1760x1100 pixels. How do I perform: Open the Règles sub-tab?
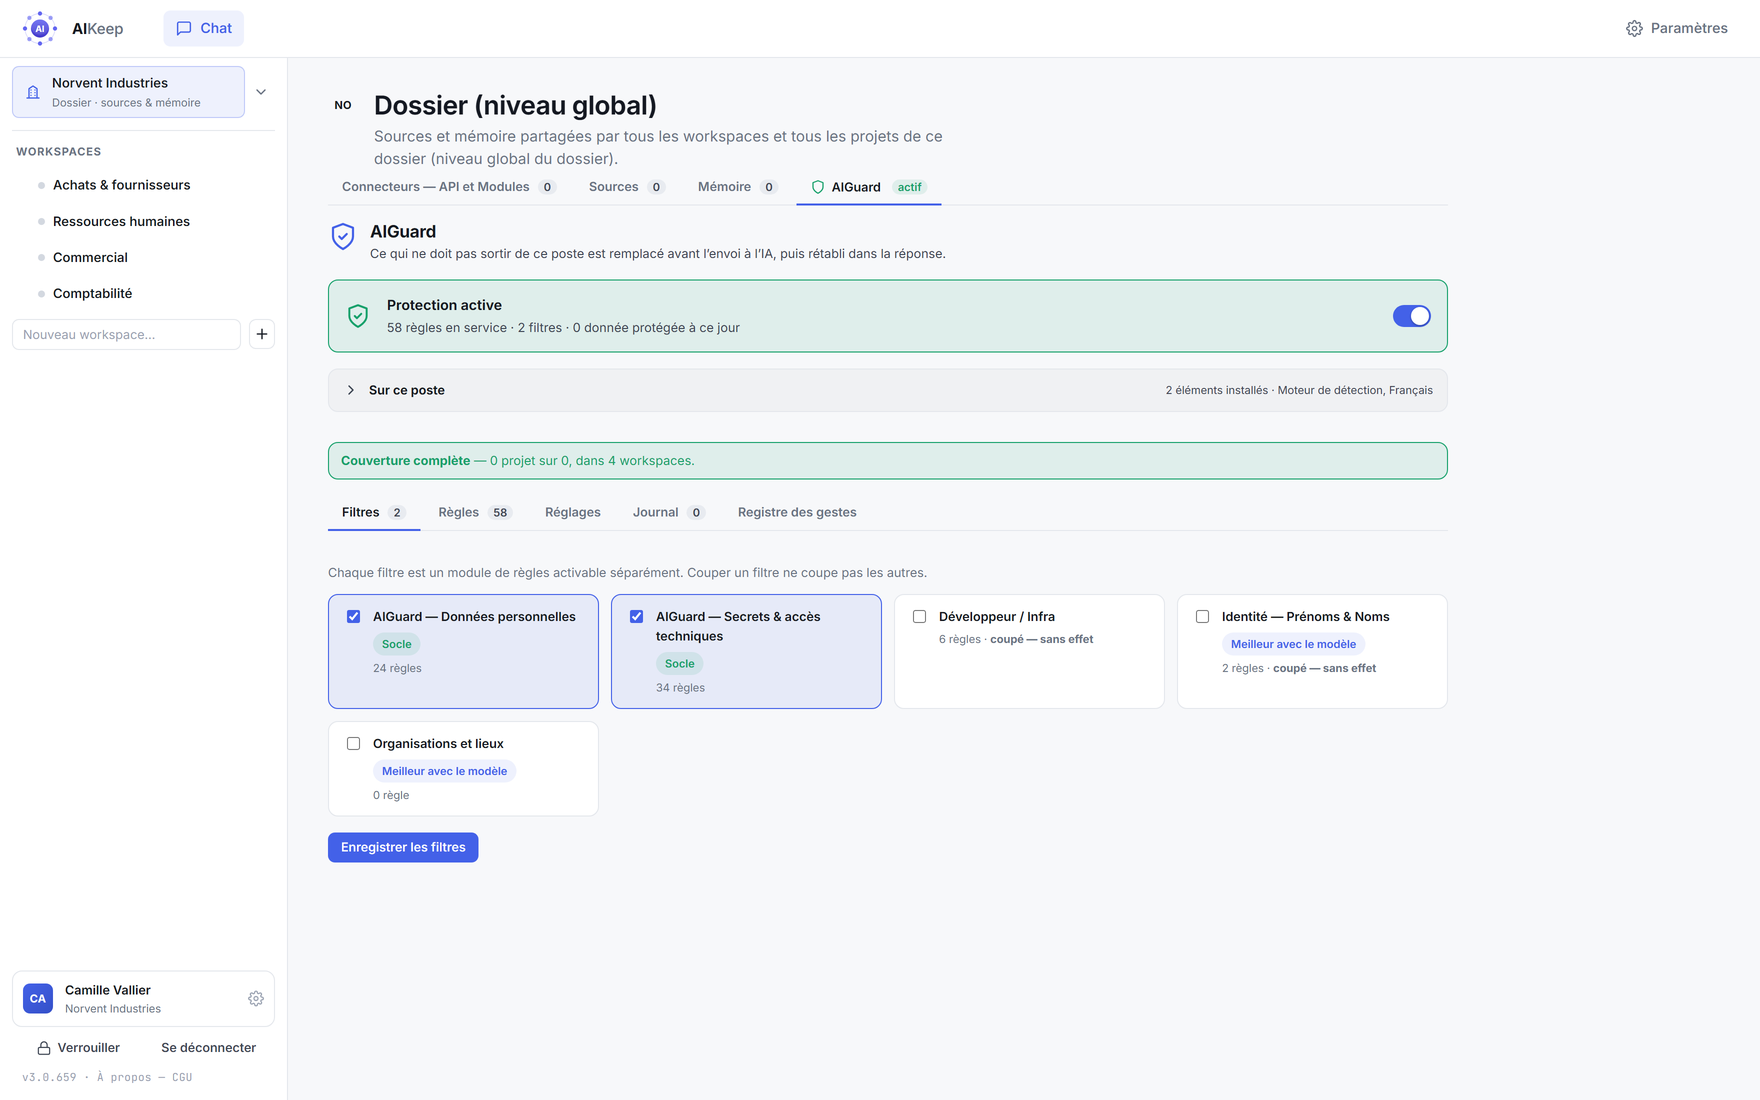click(475, 512)
